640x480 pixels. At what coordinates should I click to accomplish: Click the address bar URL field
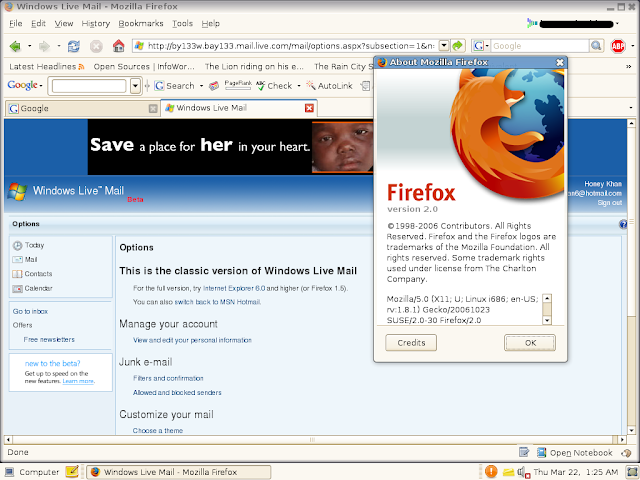[291, 46]
